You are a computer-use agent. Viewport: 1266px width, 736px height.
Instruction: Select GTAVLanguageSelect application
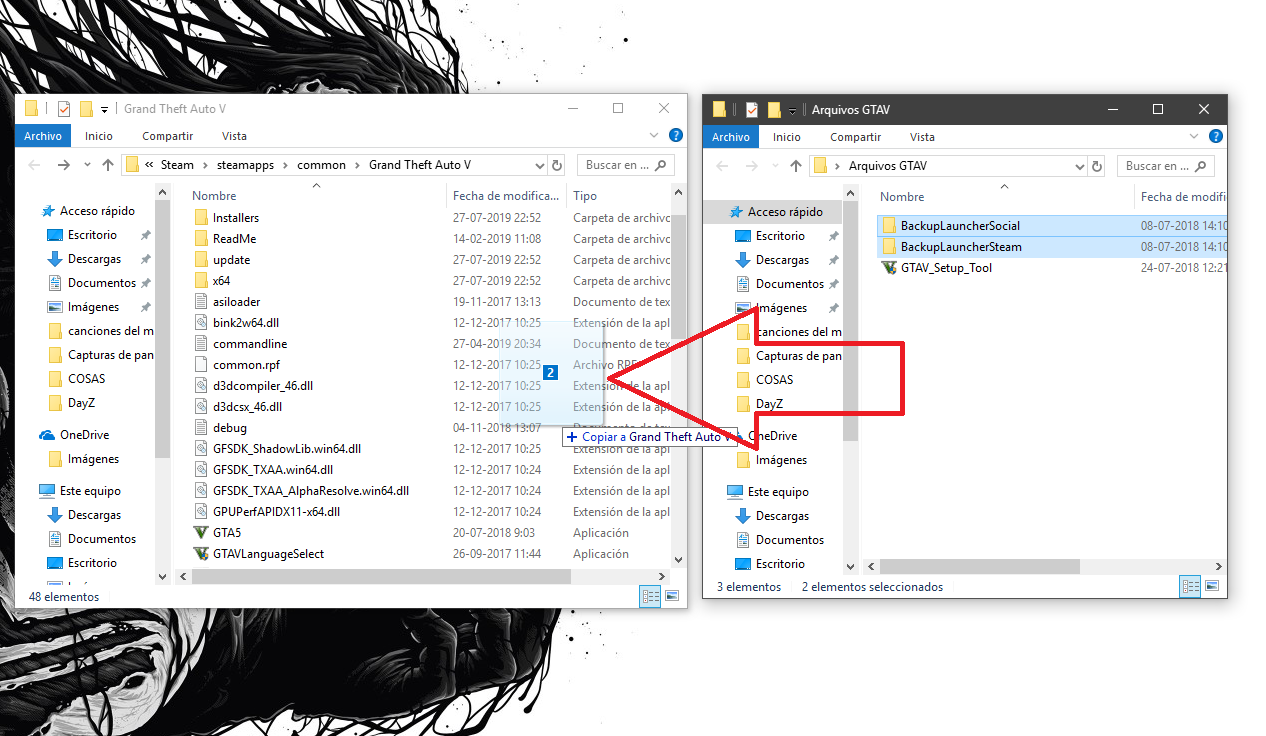tap(268, 553)
